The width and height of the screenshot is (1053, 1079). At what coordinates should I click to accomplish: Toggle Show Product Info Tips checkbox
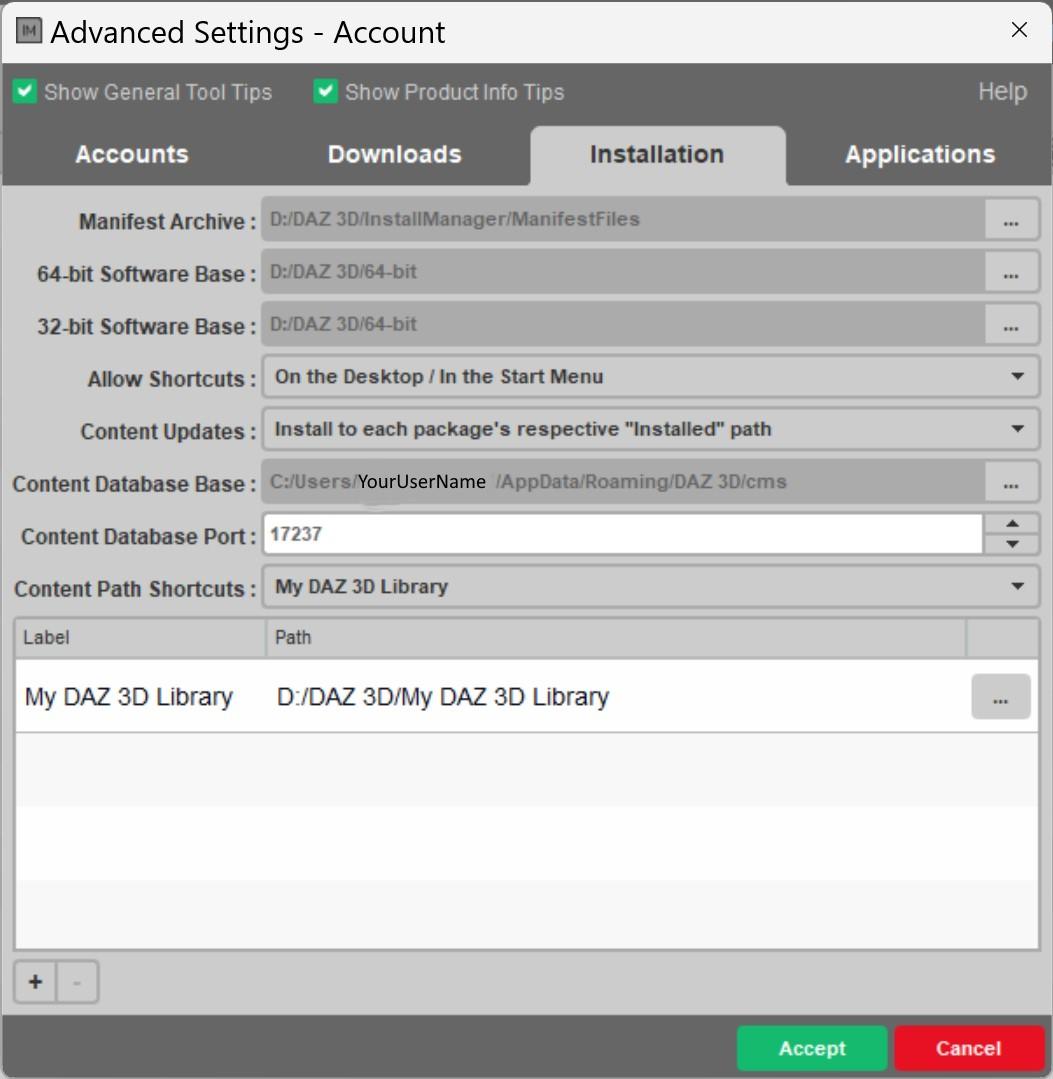click(x=325, y=92)
